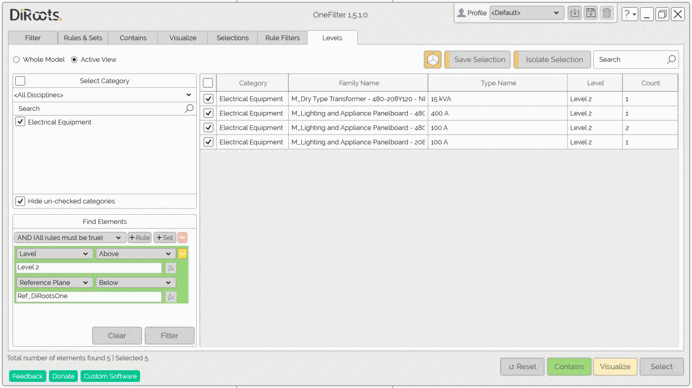Remove the Level rule with the yellow minus

[182, 253]
